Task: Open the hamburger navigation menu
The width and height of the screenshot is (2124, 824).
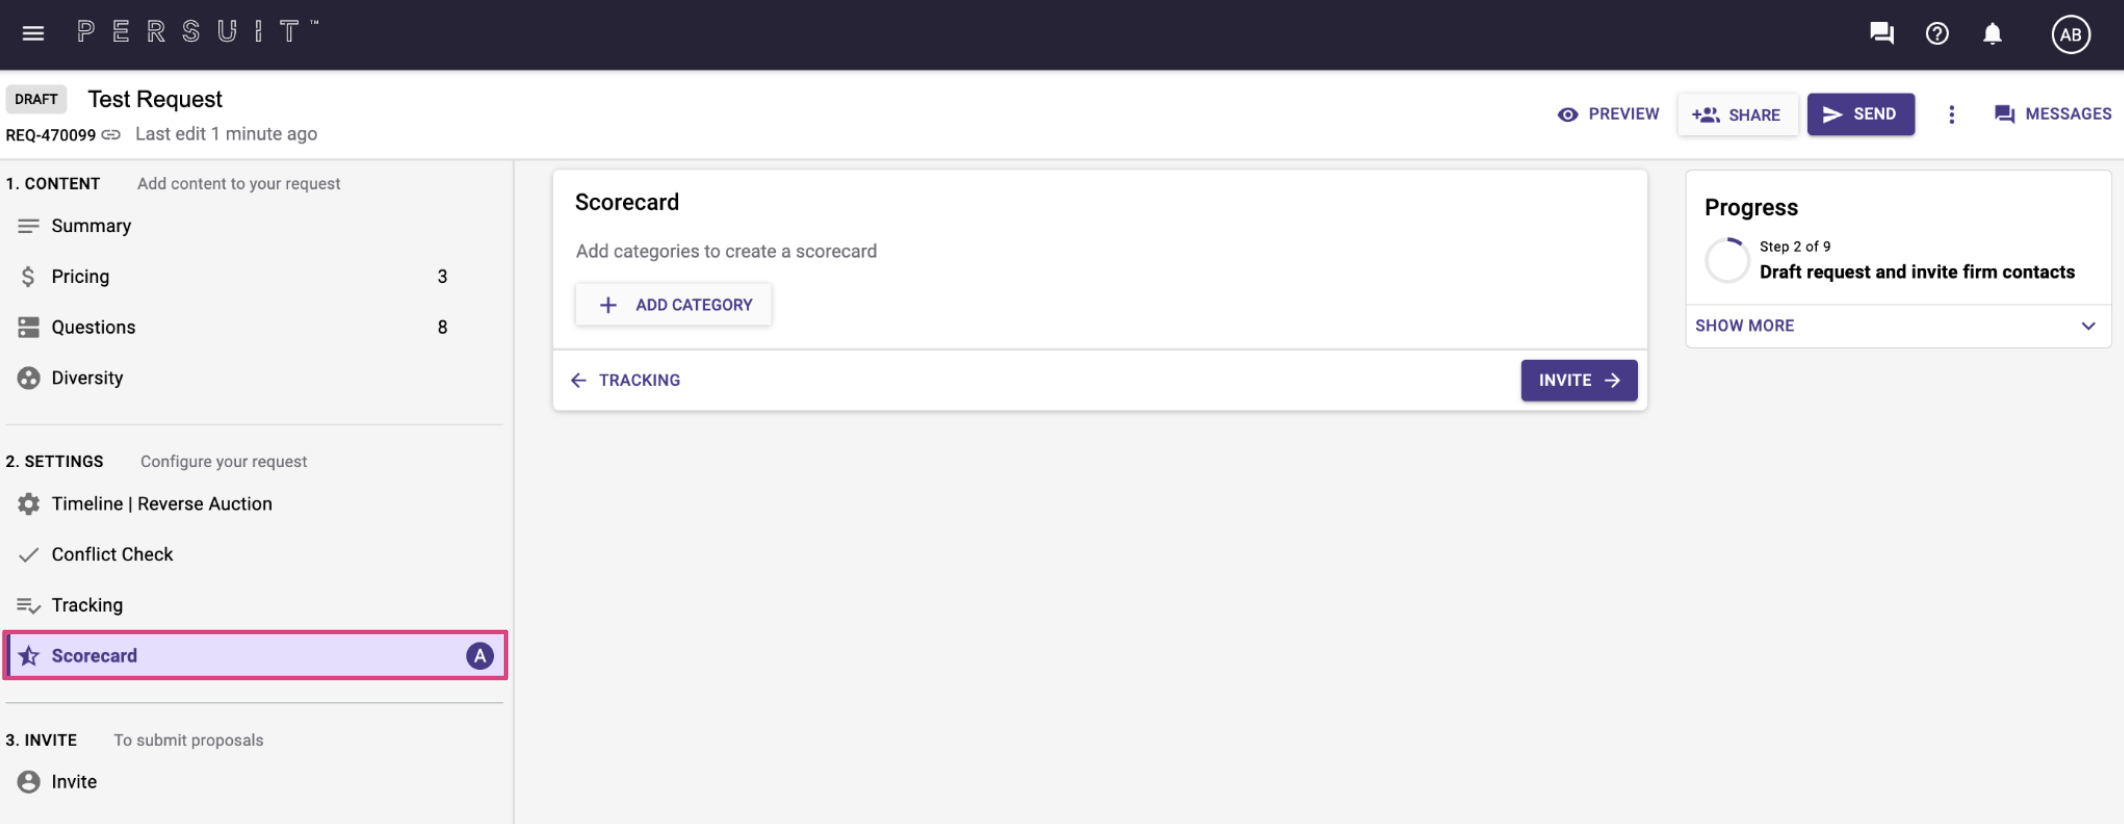Action: pyautogui.click(x=33, y=33)
